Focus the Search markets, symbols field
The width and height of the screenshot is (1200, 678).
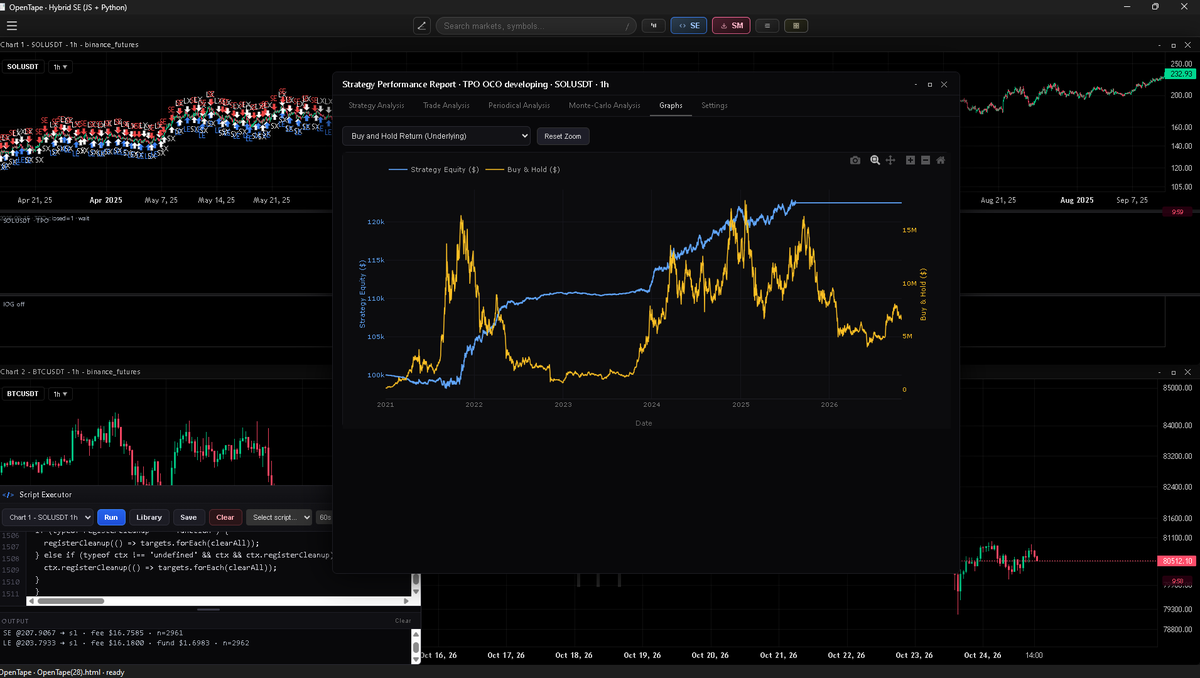click(x=536, y=25)
